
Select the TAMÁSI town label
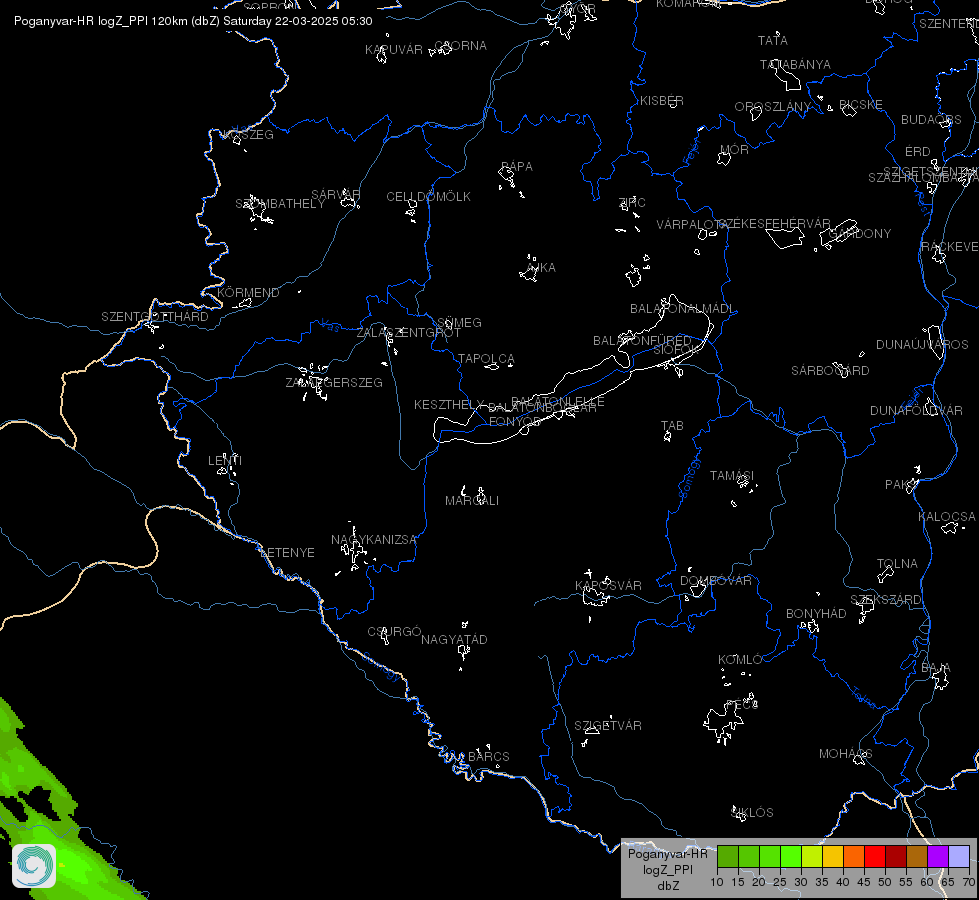tap(732, 476)
